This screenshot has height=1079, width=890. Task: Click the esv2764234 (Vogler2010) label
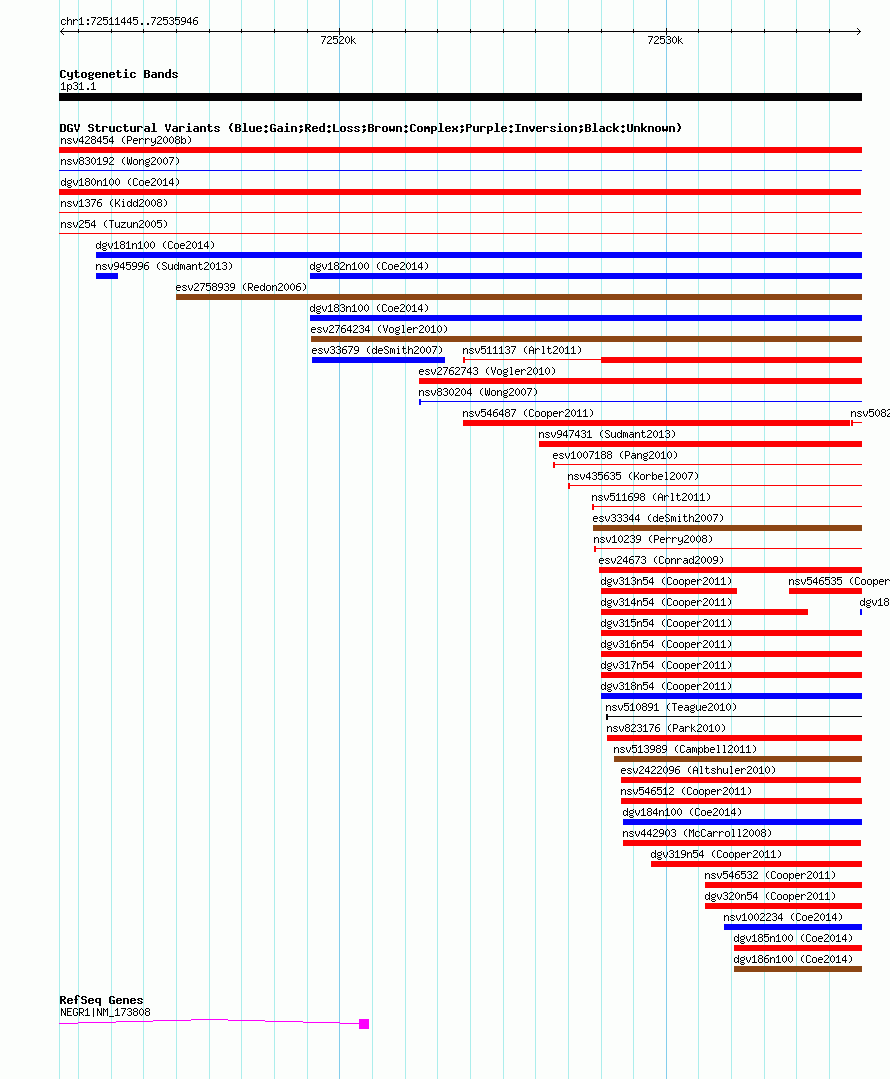[379, 329]
